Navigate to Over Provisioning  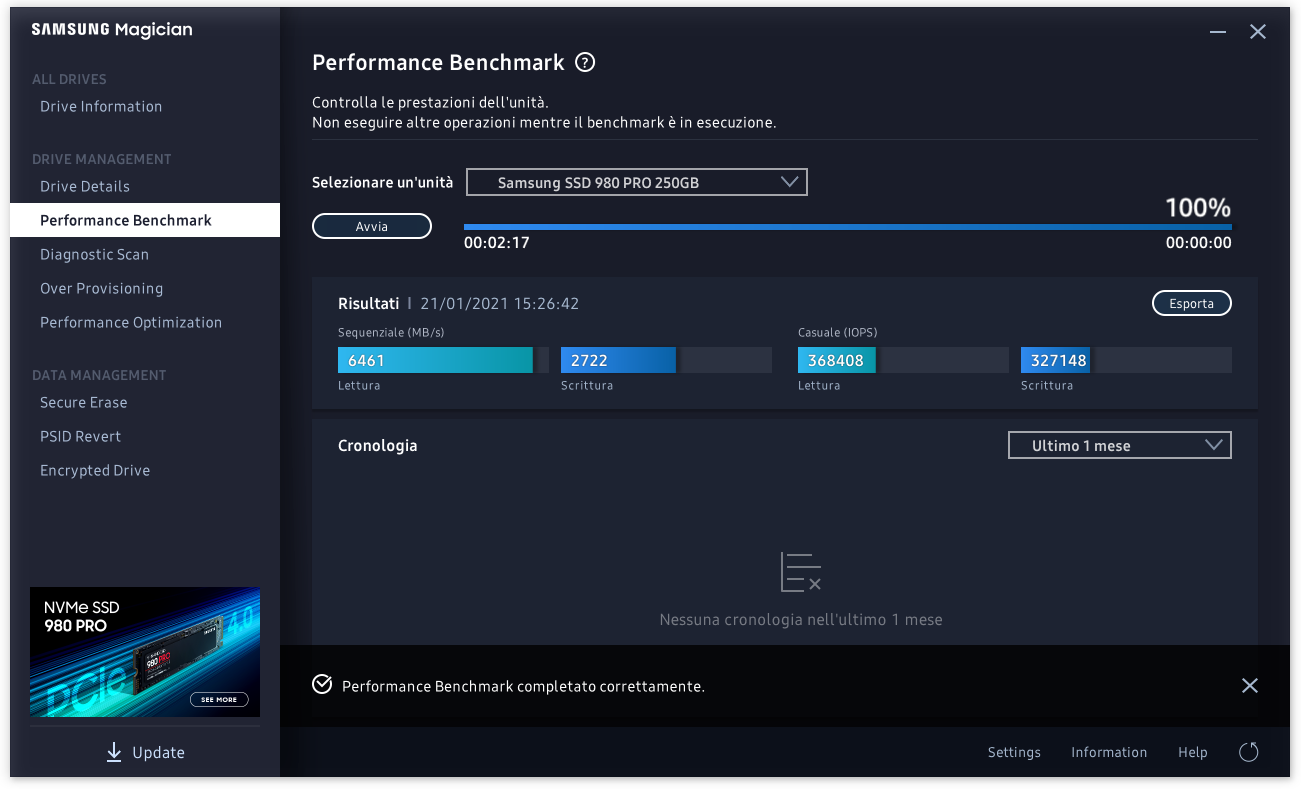[101, 288]
